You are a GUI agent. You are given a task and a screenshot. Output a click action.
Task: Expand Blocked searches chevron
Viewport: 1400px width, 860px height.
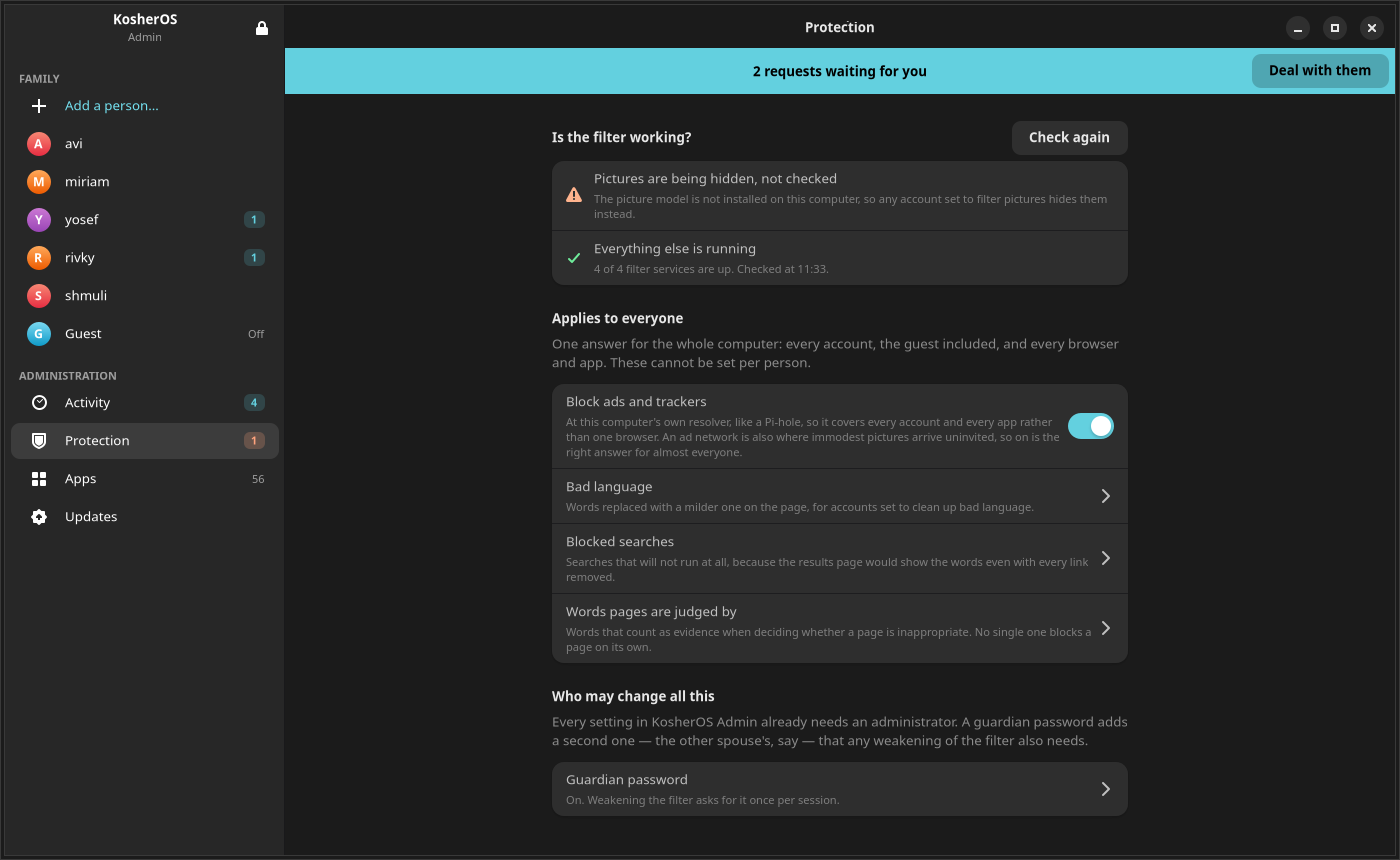point(1105,558)
